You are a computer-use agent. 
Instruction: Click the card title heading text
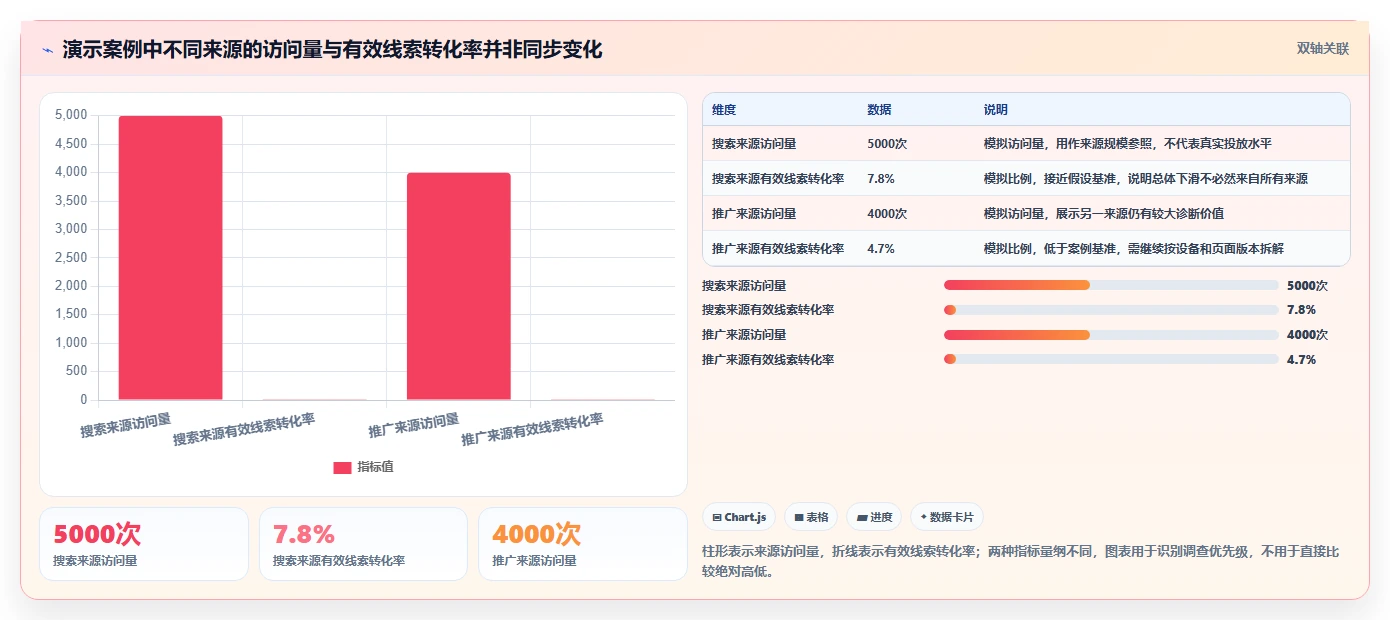pos(332,49)
